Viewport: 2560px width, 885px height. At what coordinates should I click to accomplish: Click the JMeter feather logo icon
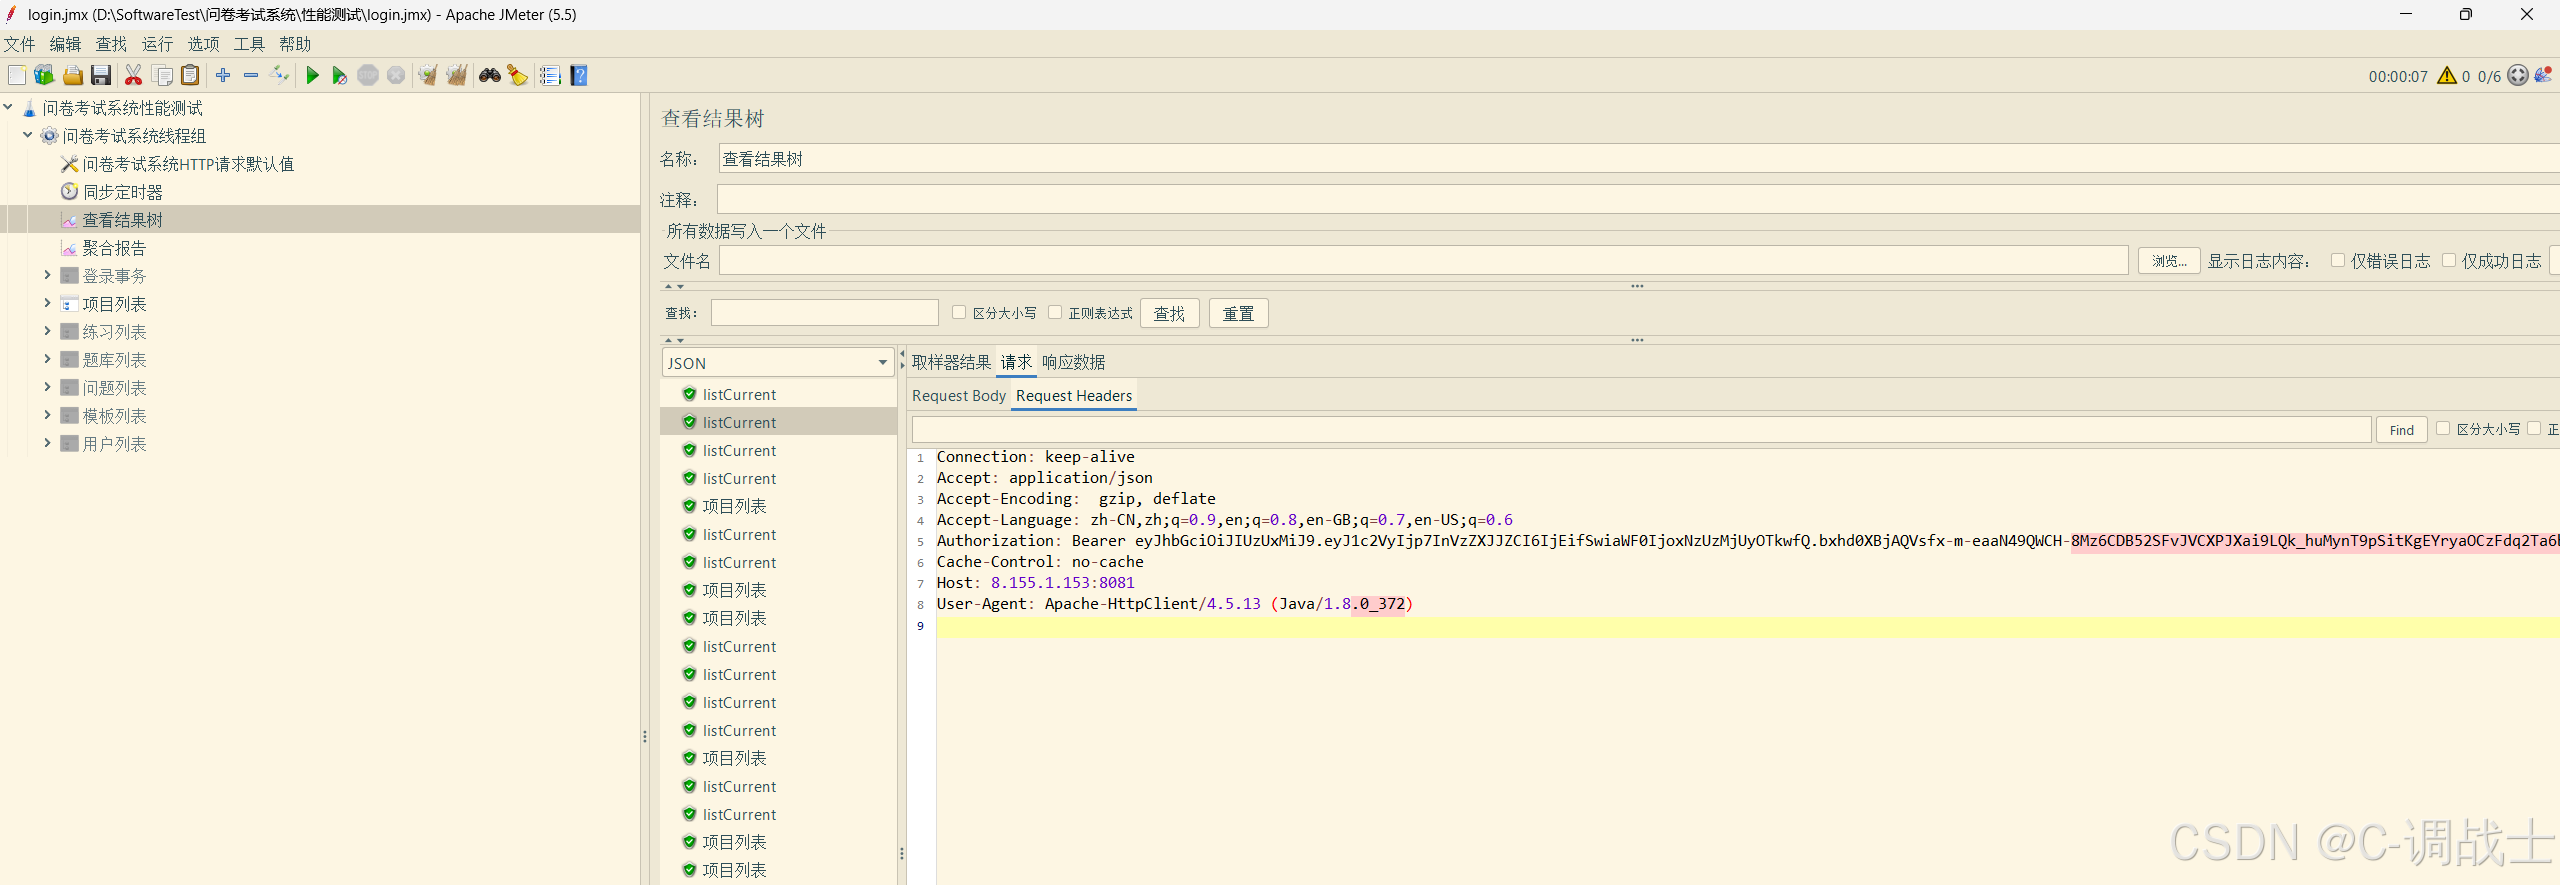2544,75
